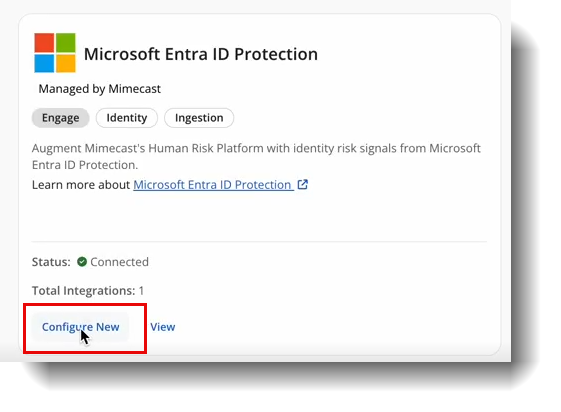
Task: Click the red square of Microsoft logo
Action: [44, 43]
